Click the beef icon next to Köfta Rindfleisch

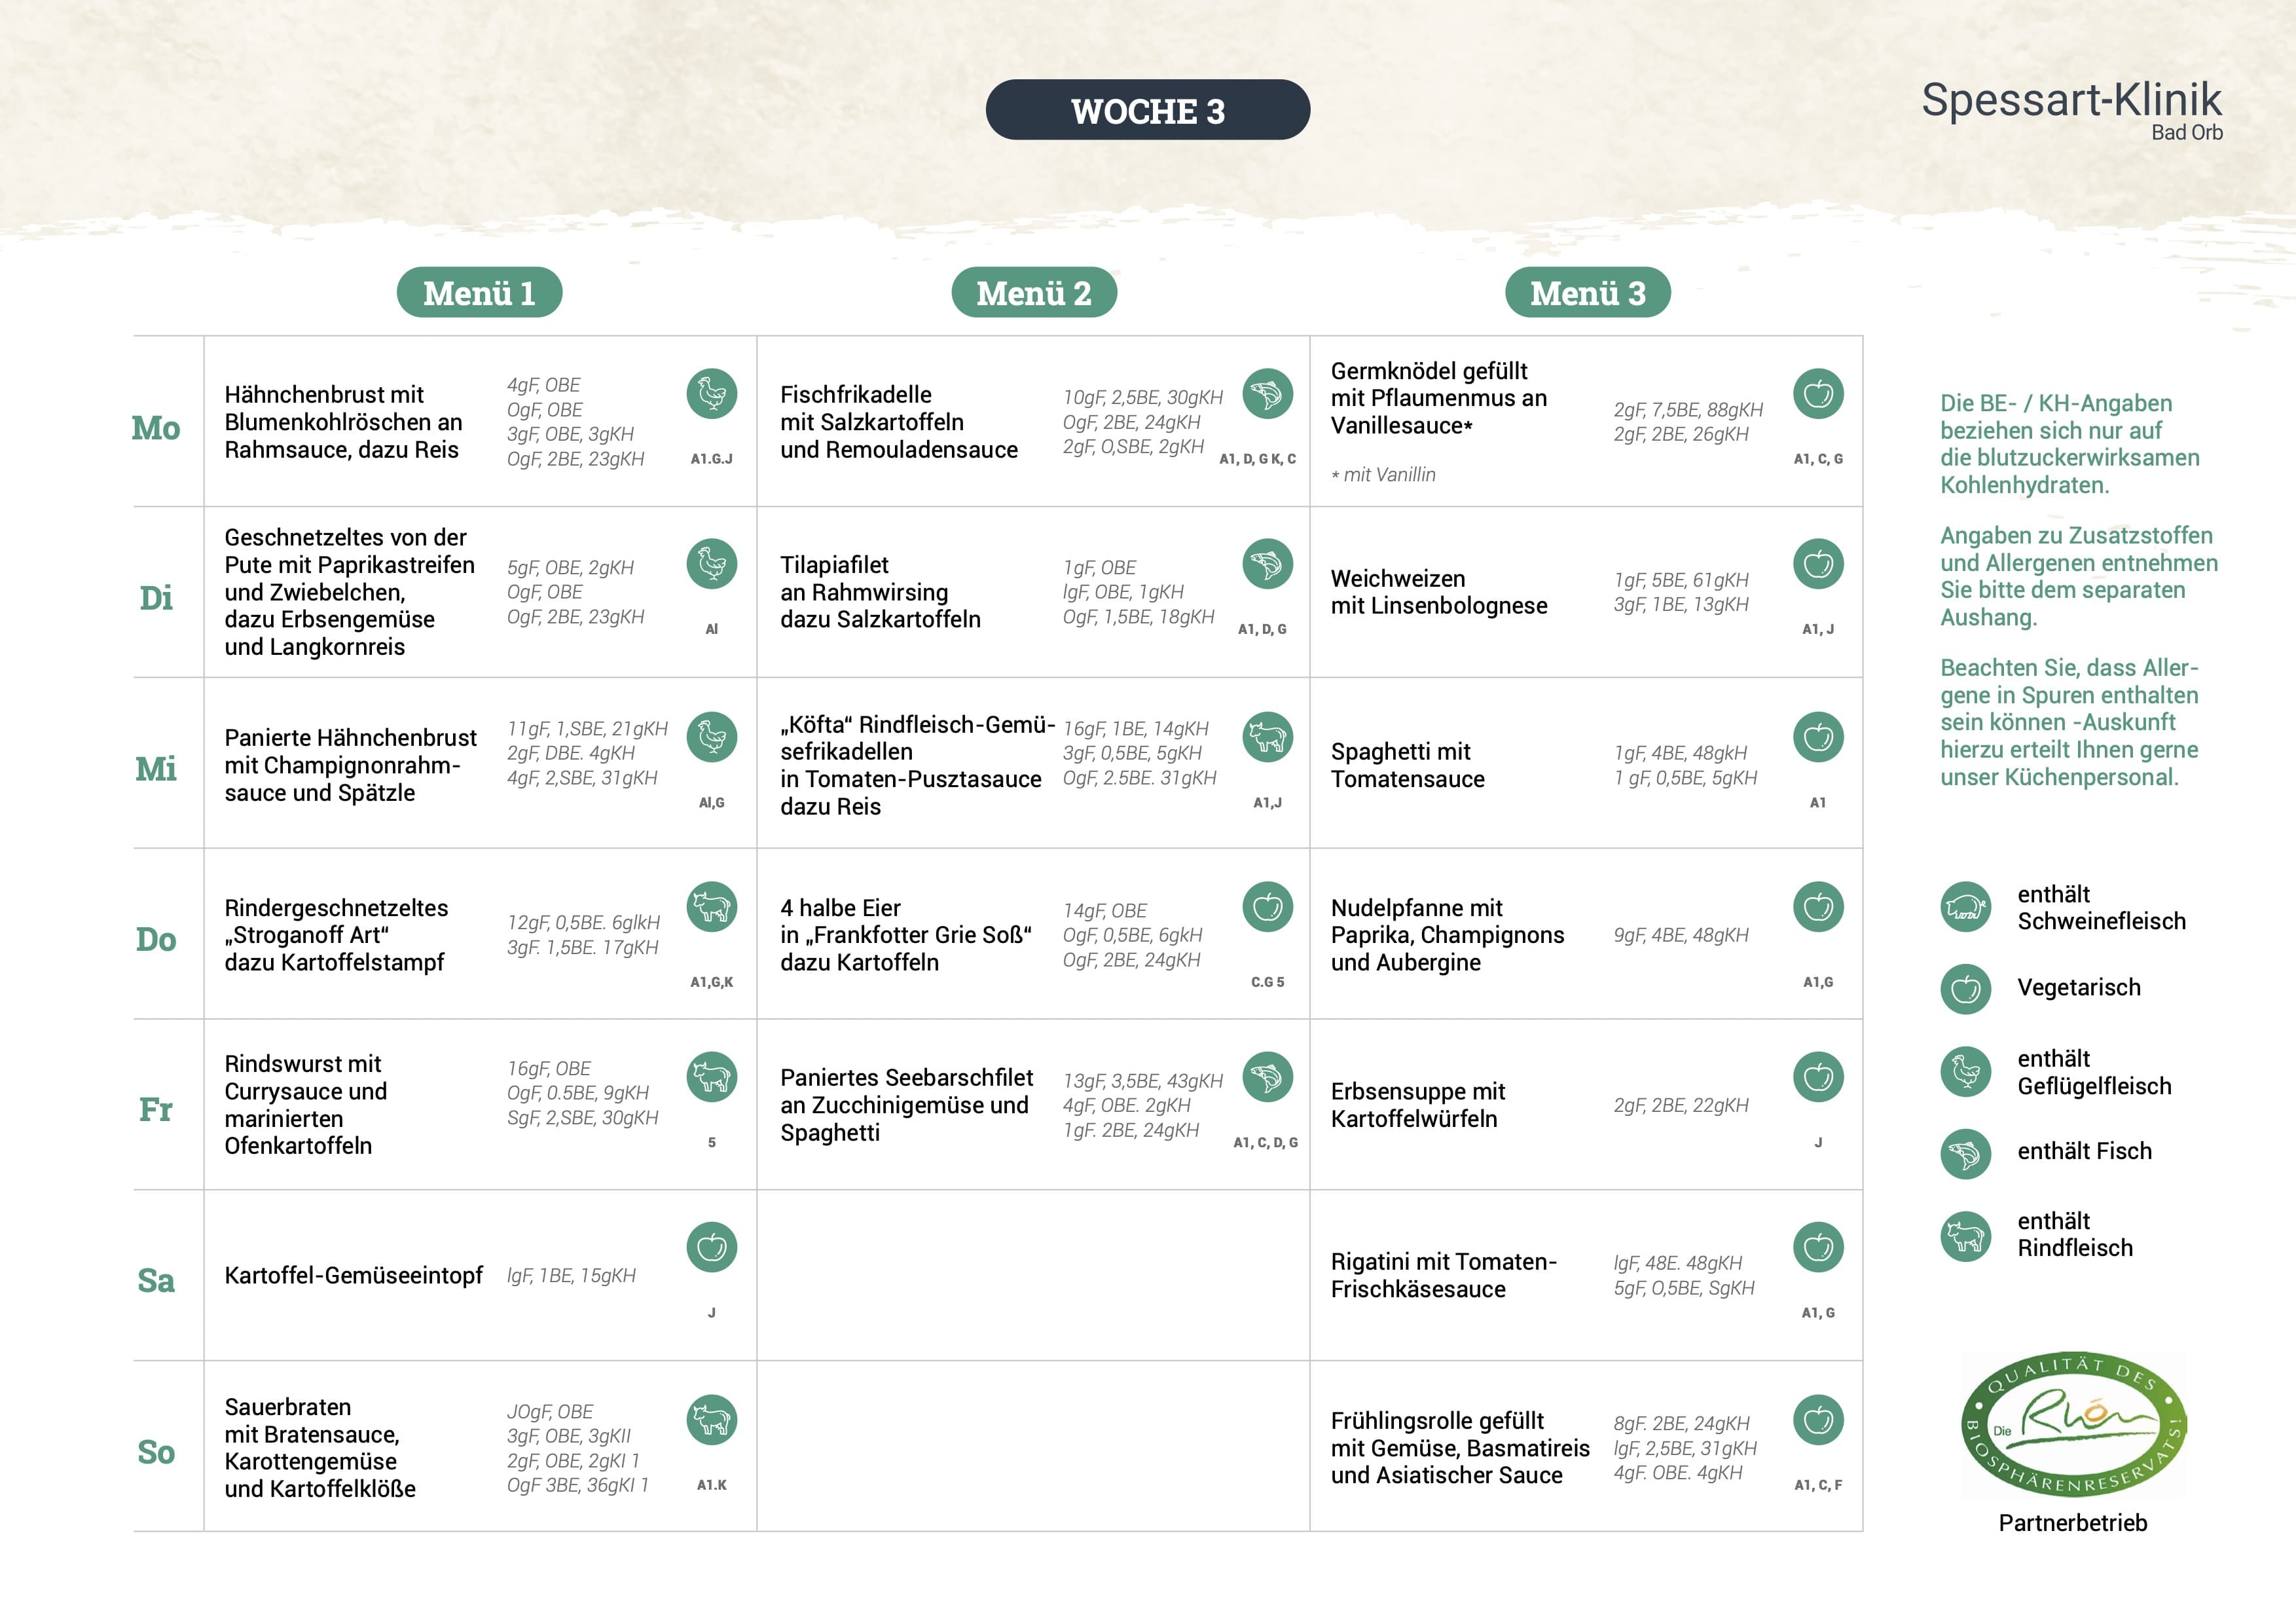(x=1267, y=737)
